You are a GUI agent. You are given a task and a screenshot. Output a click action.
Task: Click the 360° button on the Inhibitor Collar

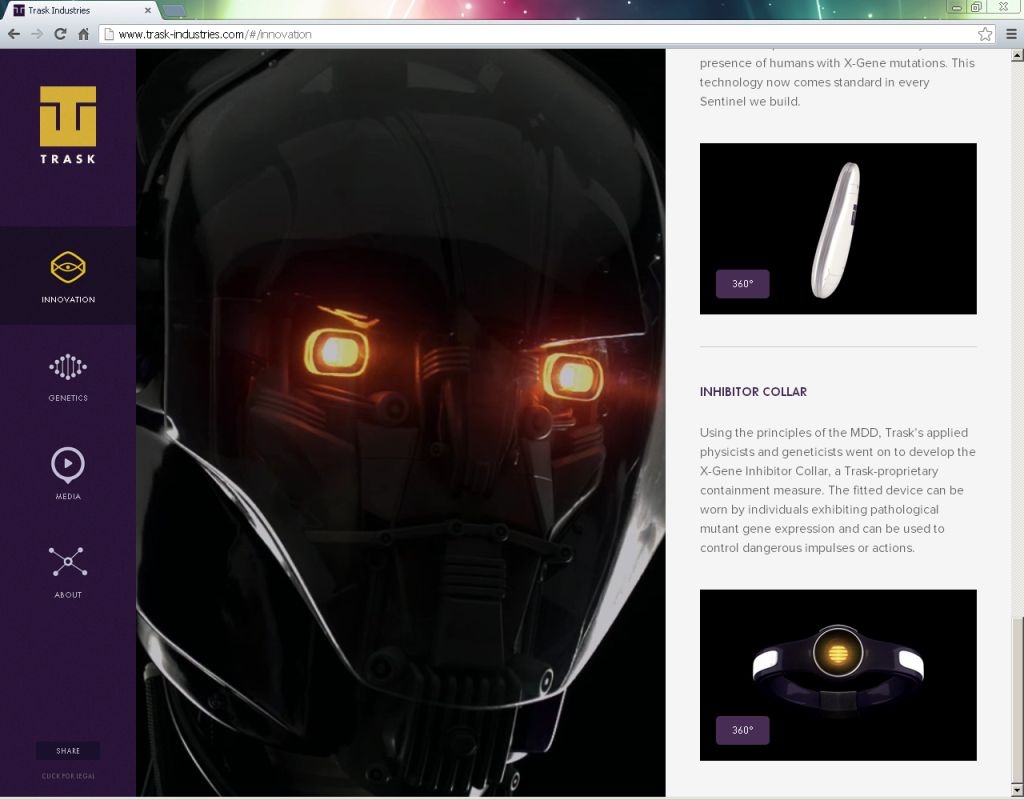[743, 730]
